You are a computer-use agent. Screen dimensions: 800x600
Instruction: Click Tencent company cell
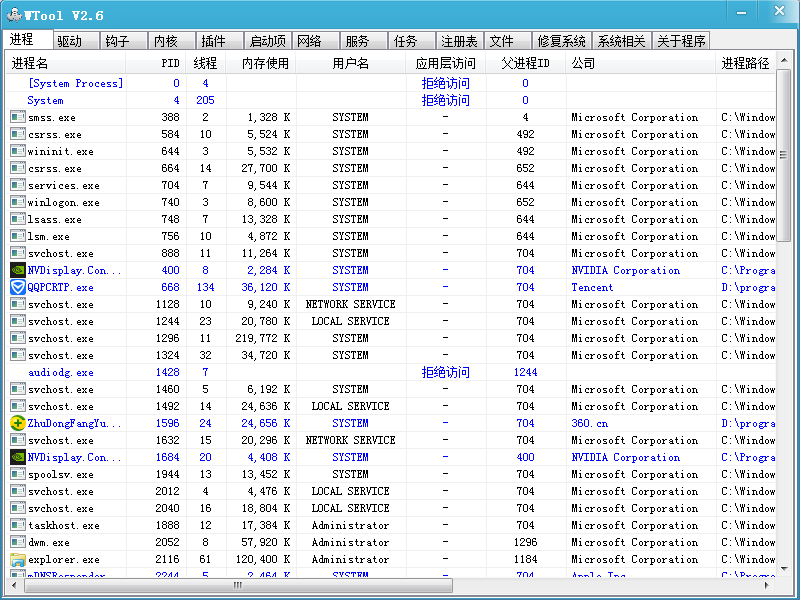(x=592, y=287)
